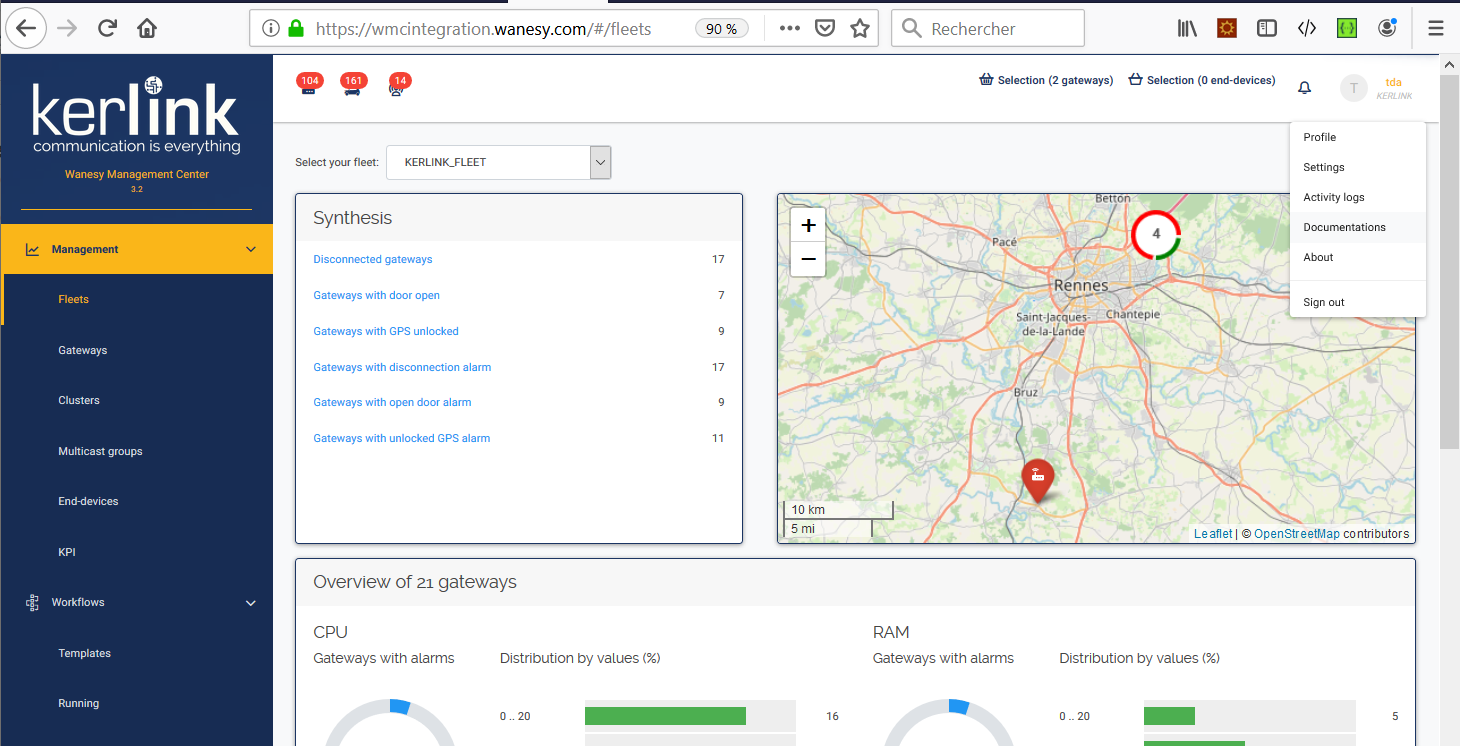Open the Disconnected gateways link
The height and width of the screenshot is (746, 1460).
[x=373, y=259]
